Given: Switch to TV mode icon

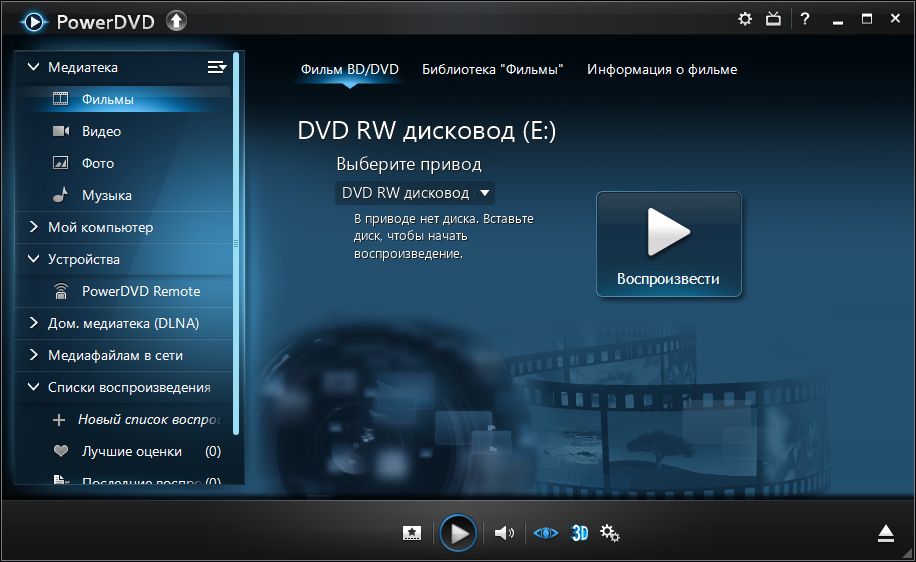Looking at the screenshot, I should [x=773, y=19].
